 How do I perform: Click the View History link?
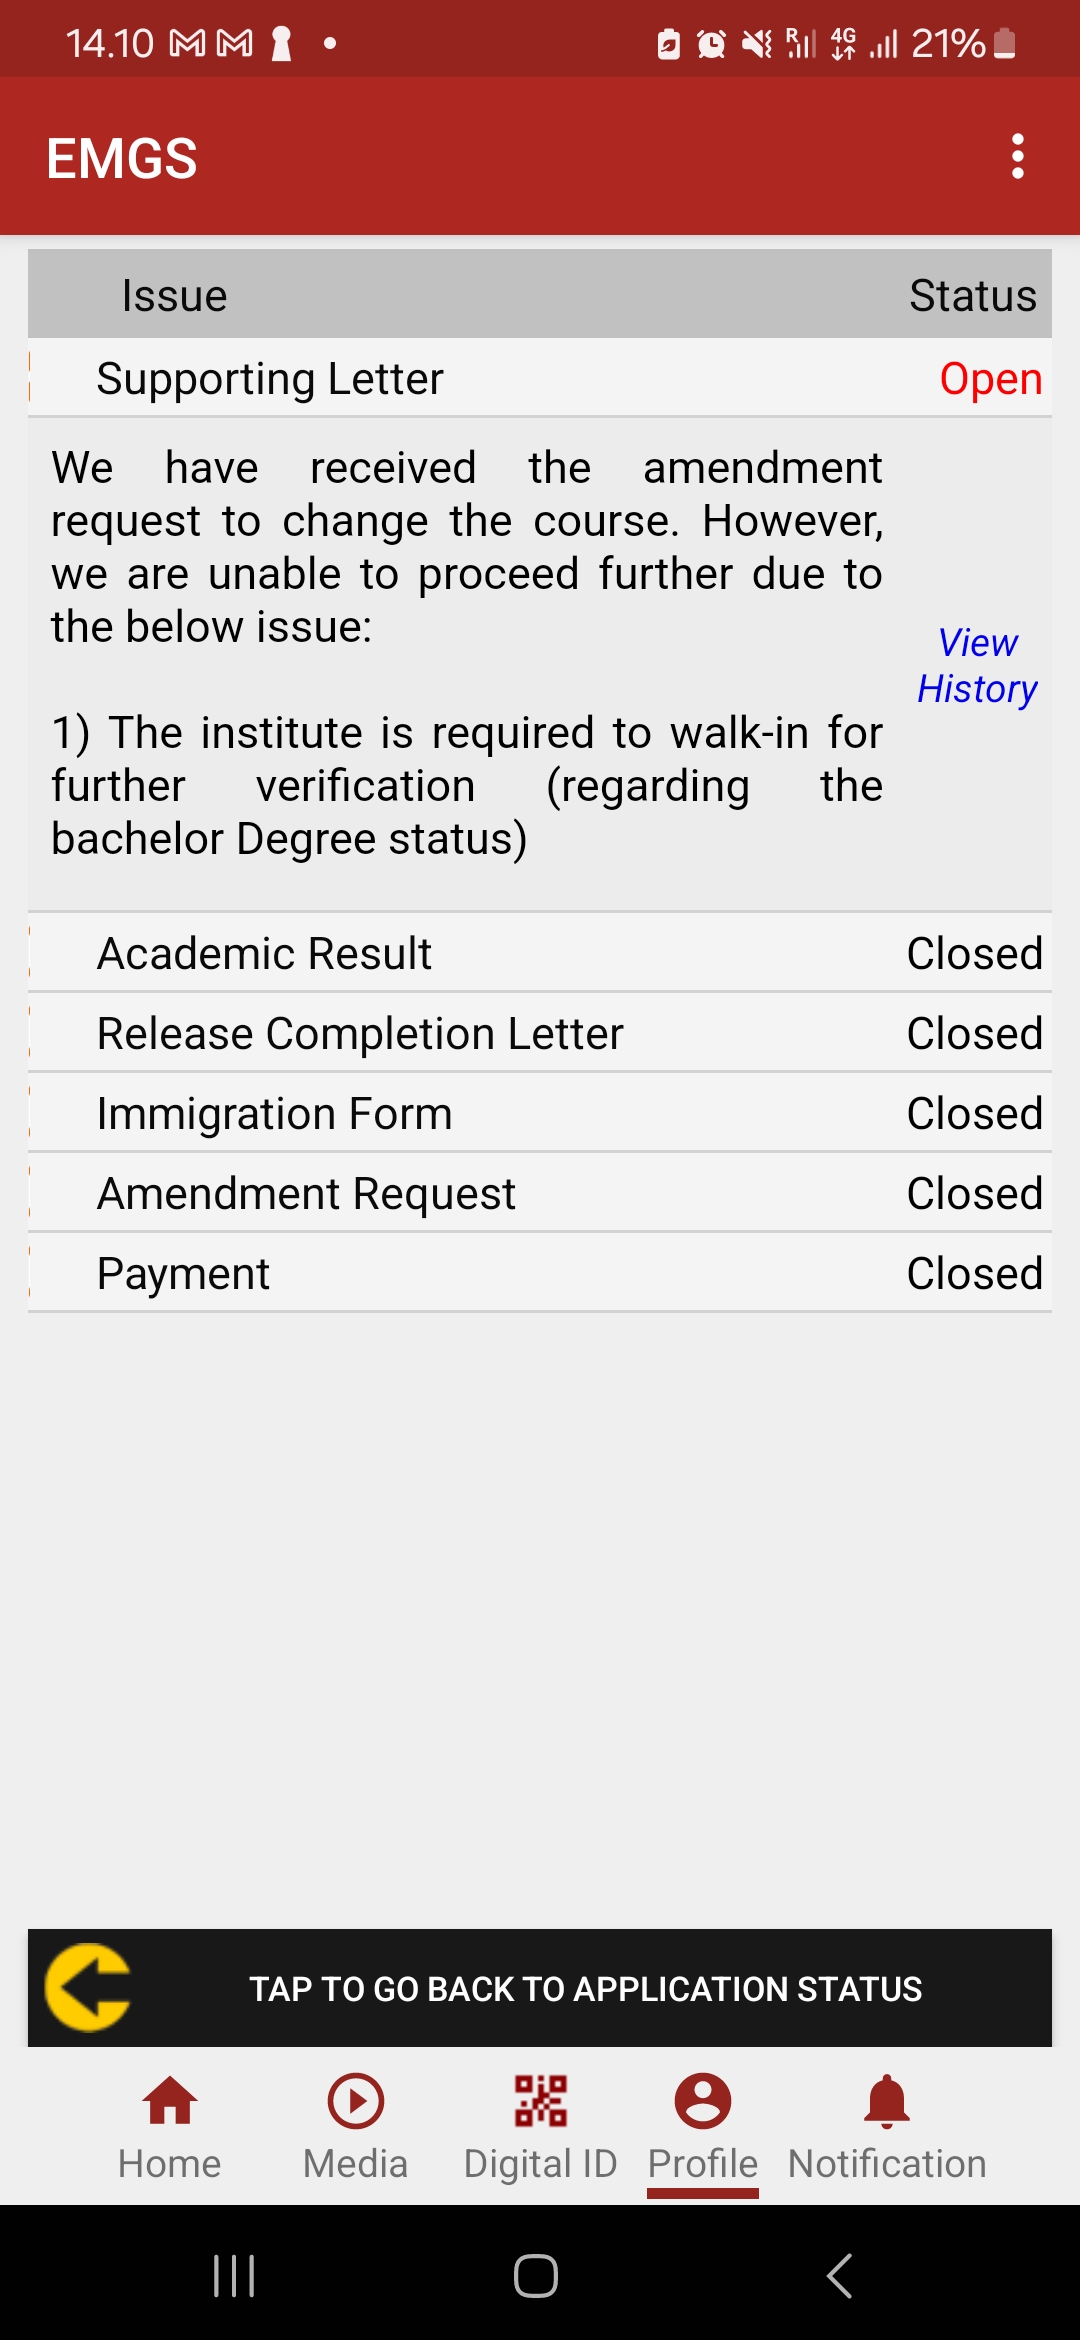point(977,666)
